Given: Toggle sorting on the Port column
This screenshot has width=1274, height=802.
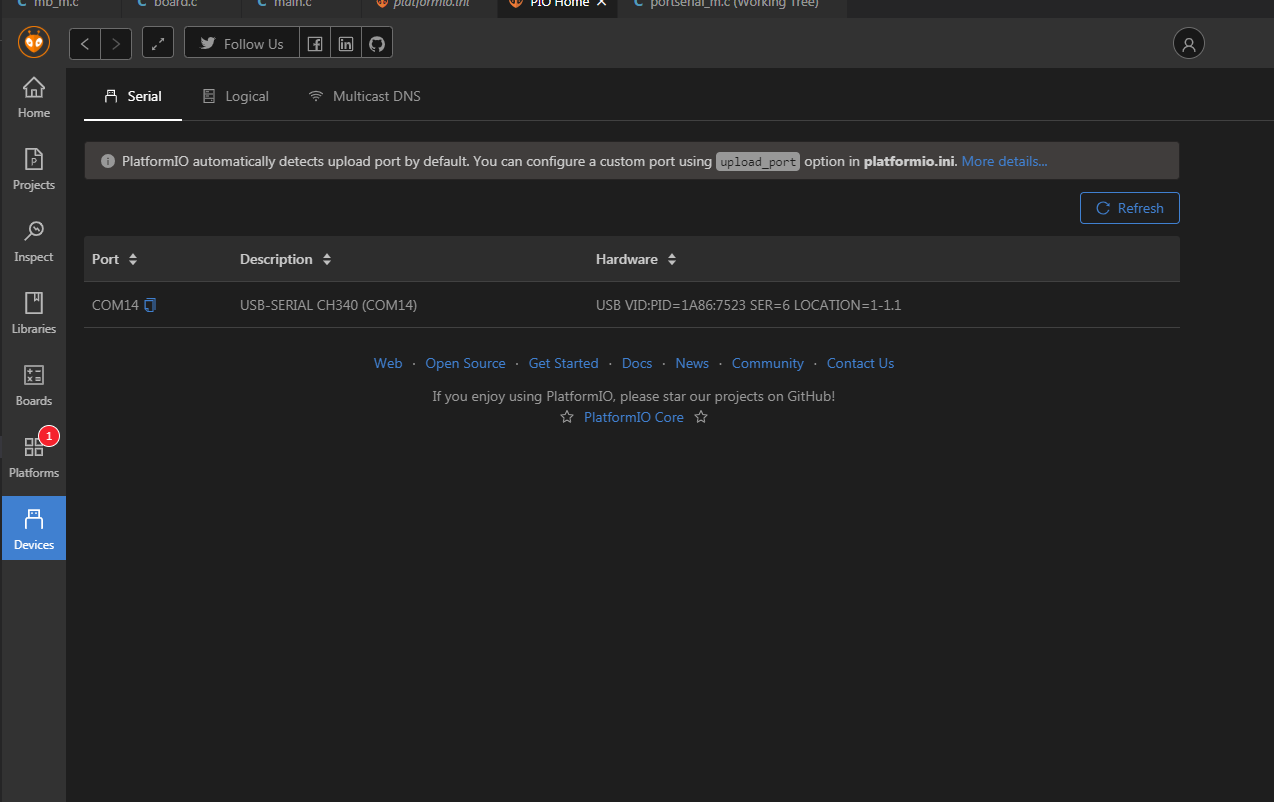Looking at the screenshot, I should [x=131, y=258].
